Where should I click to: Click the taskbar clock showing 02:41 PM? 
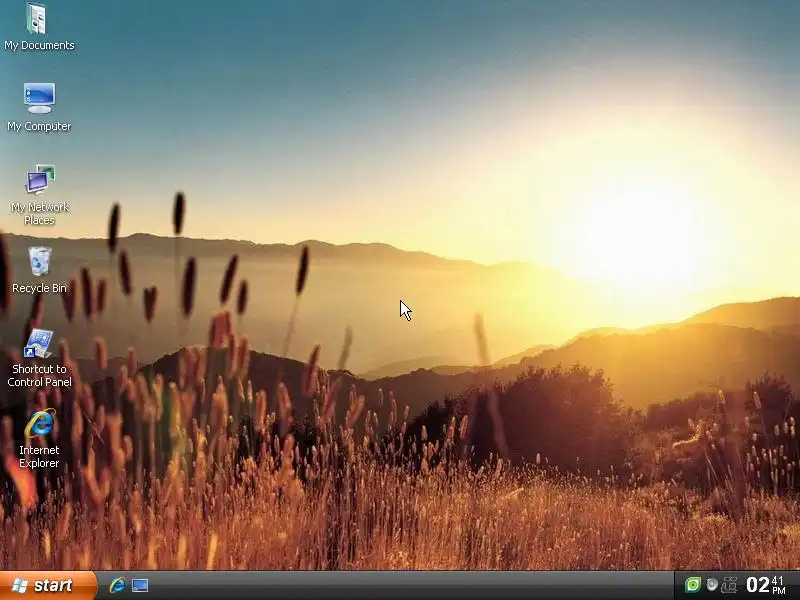pos(766,585)
